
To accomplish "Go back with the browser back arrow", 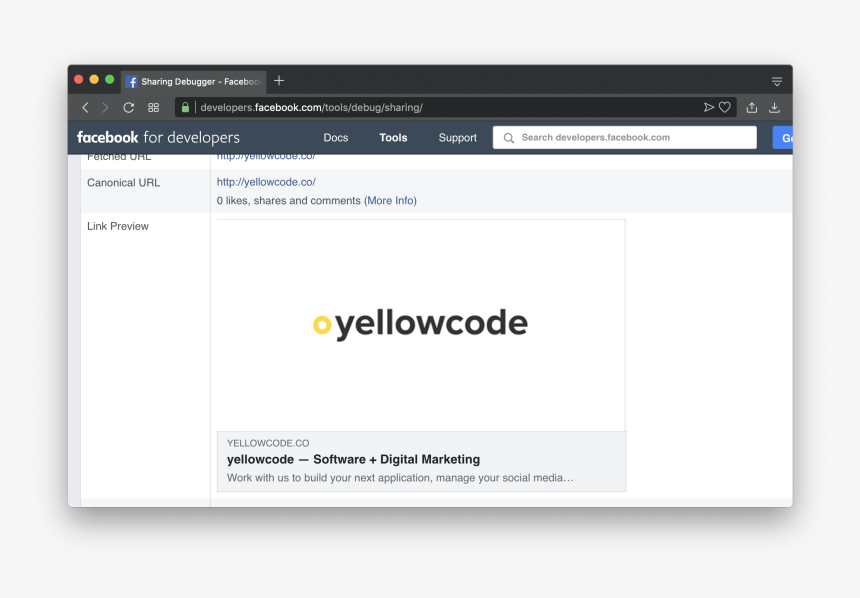I will coord(85,108).
